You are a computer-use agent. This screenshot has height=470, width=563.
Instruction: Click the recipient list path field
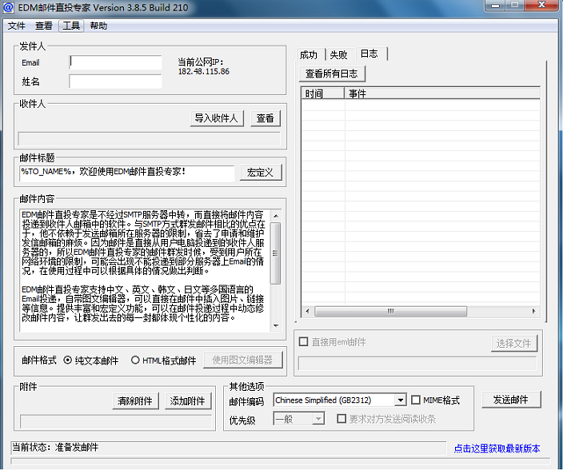(x=149, y=139)
